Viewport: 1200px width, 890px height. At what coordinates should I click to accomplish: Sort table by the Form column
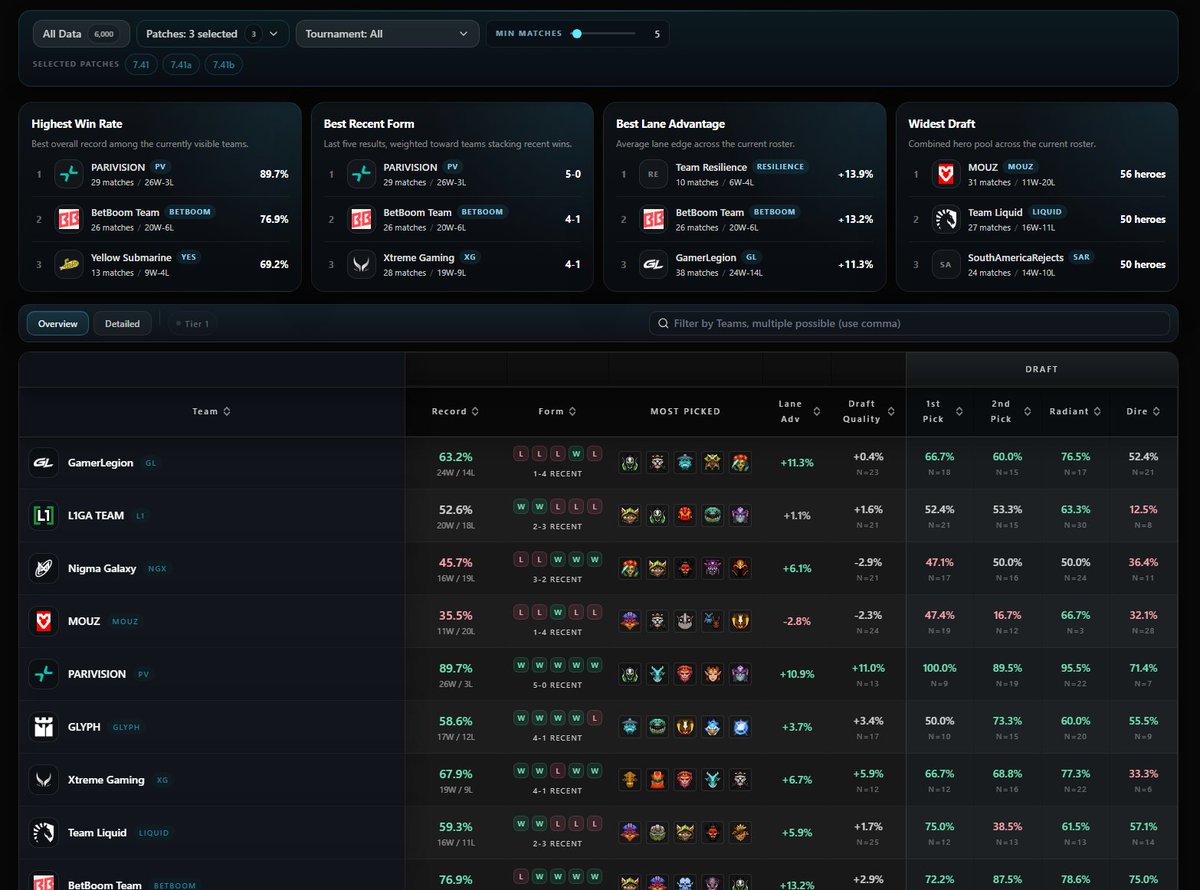pyautogui.click(x=556, y=411)
